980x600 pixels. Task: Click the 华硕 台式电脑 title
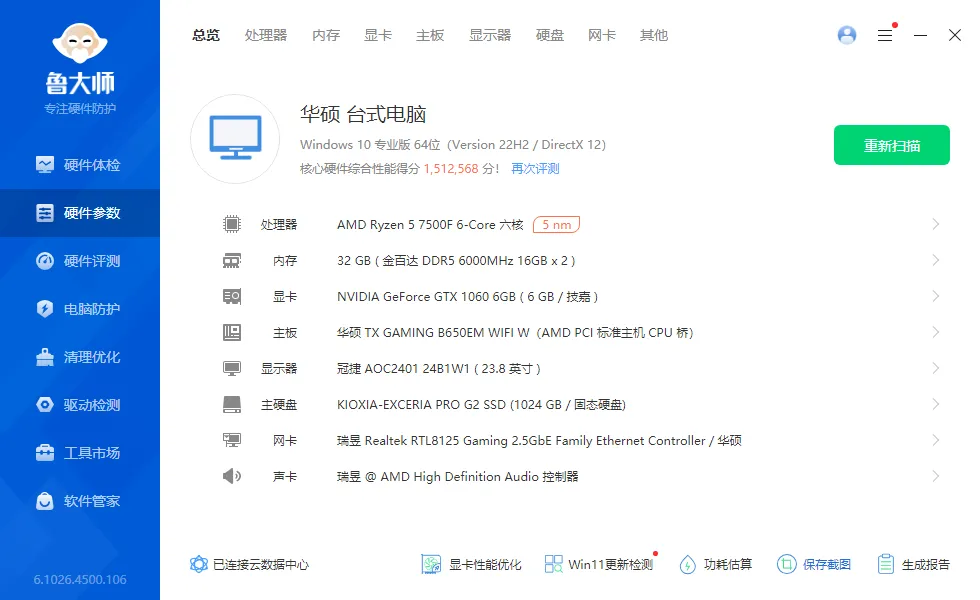point(363,114)
